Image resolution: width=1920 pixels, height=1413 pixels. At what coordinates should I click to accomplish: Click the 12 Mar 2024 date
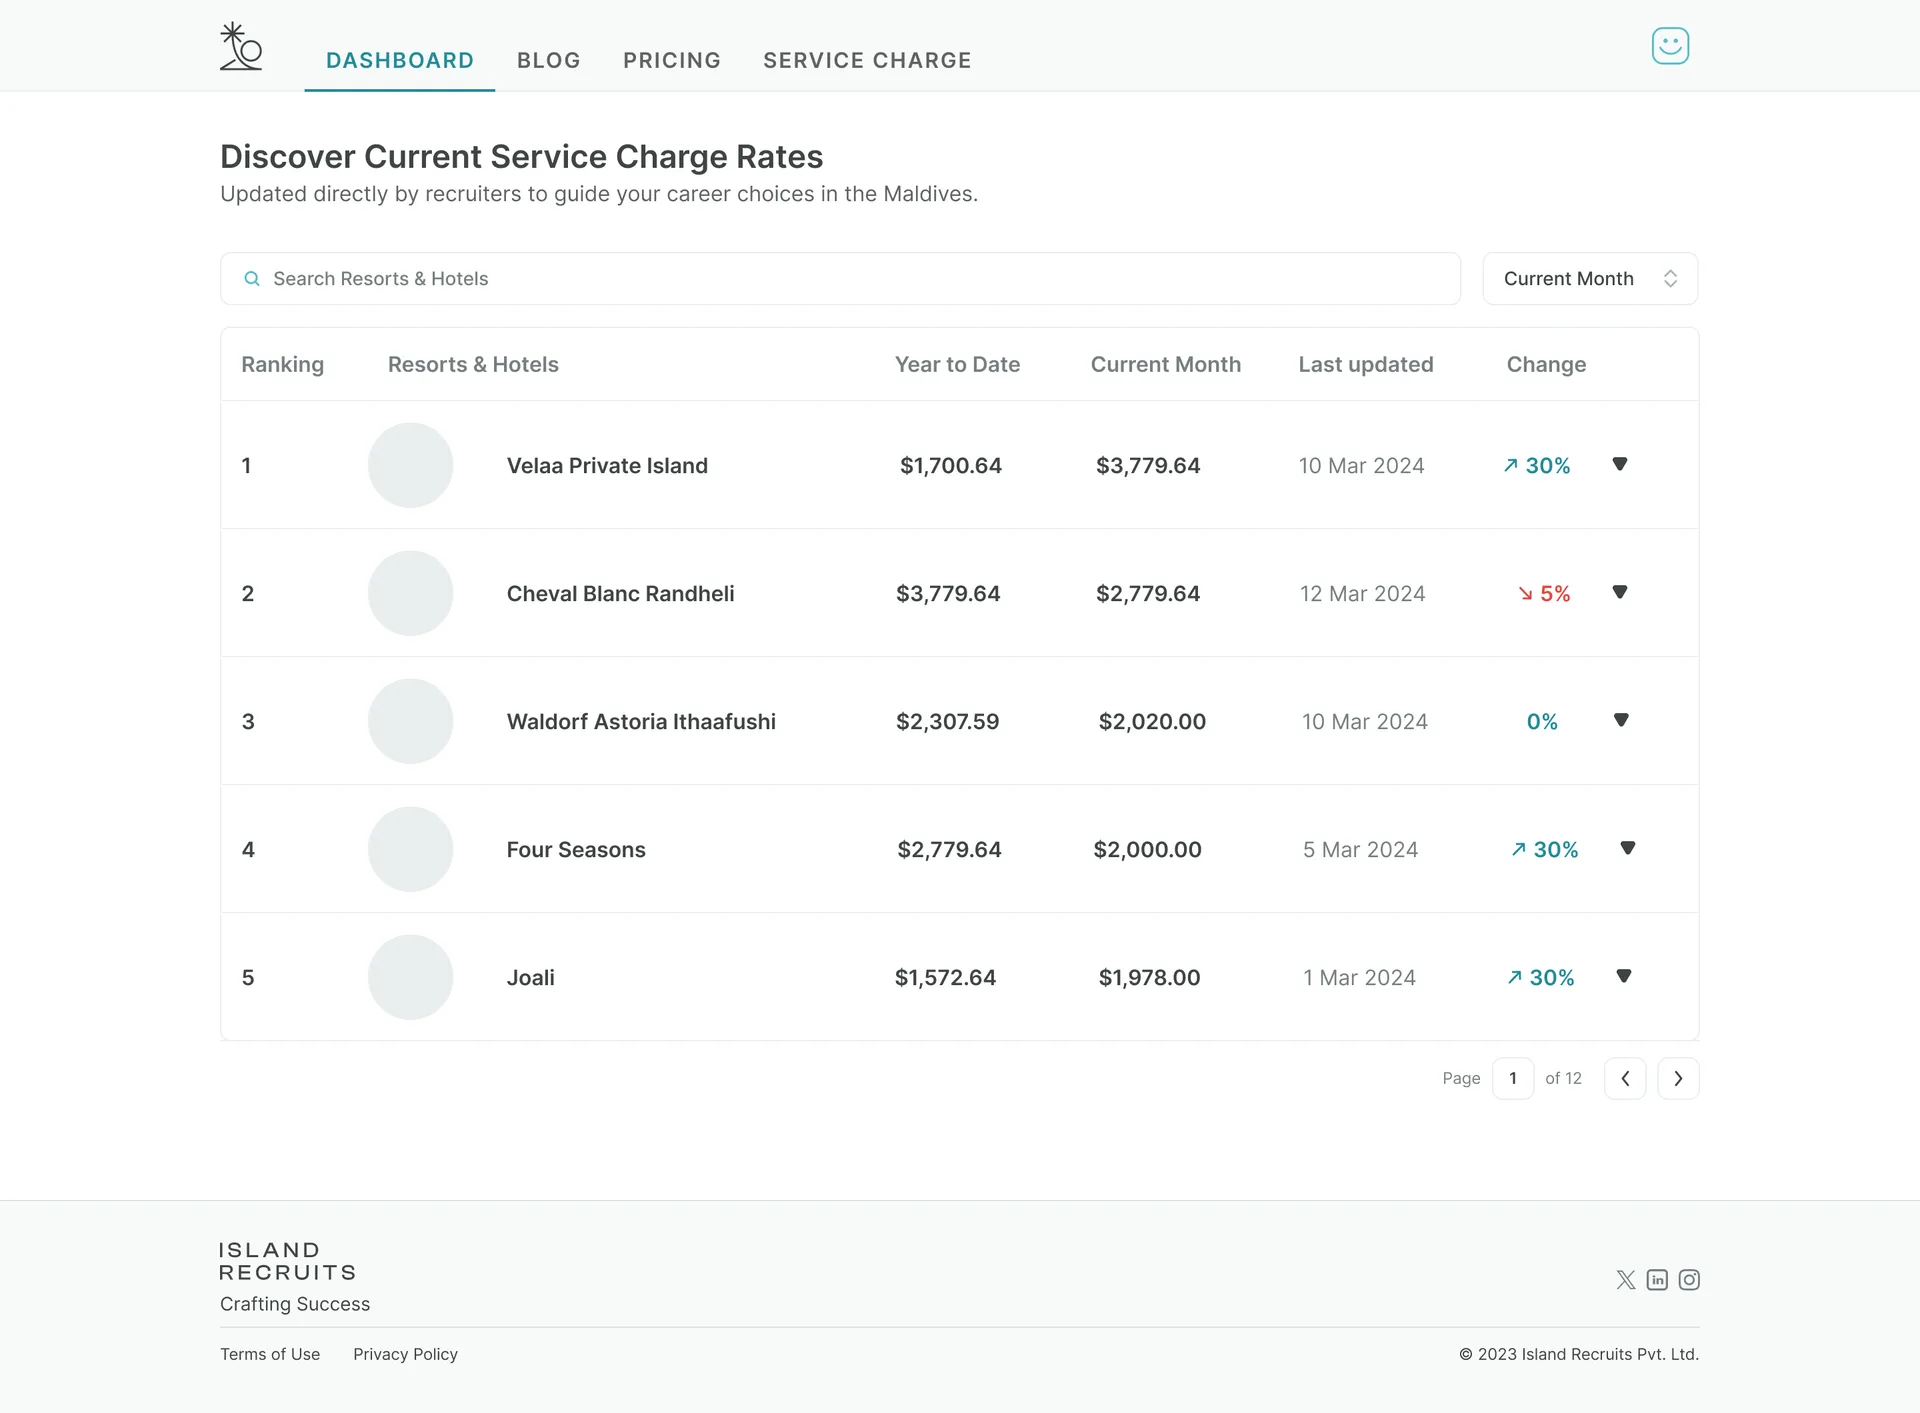pos(1362,593)
